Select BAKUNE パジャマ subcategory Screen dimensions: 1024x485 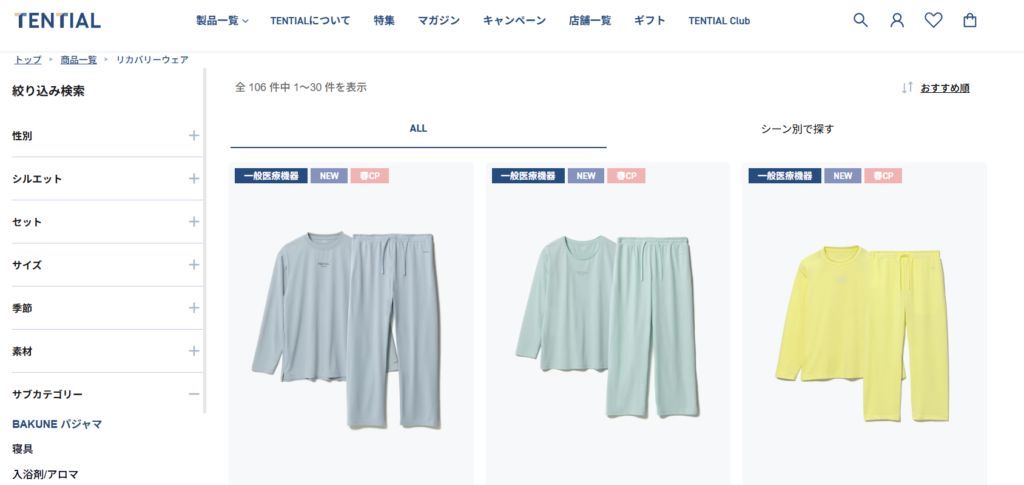click(57, 424)
